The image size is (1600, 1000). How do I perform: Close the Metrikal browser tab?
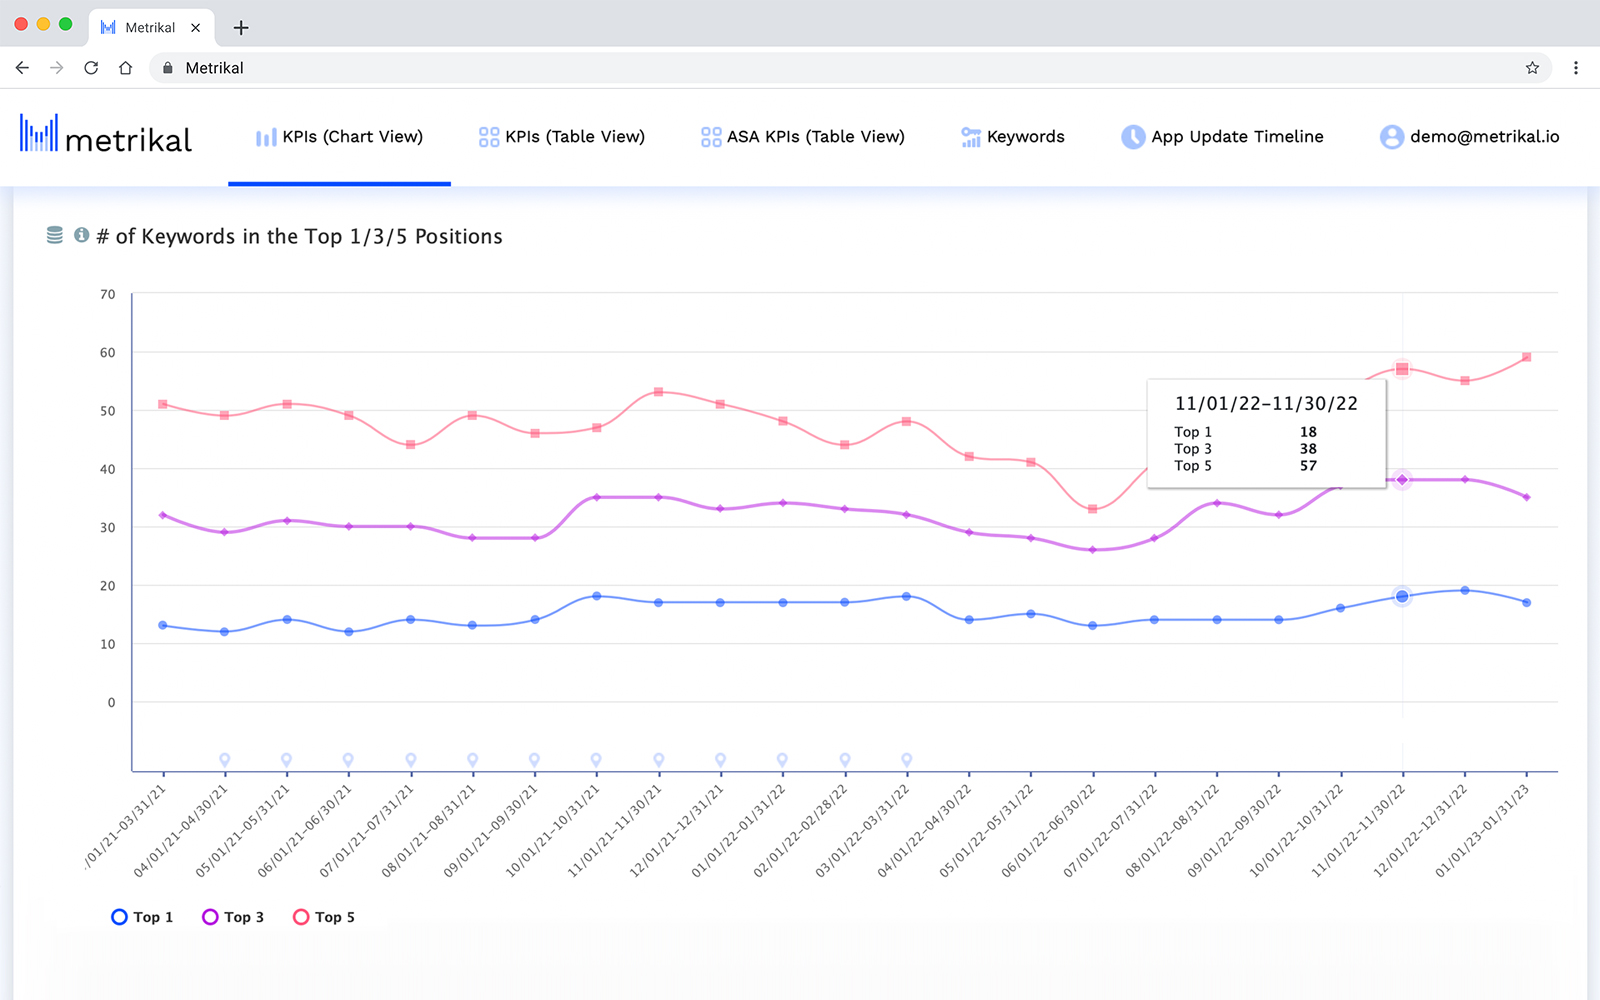pyautogui.click(x=196, y=27)
